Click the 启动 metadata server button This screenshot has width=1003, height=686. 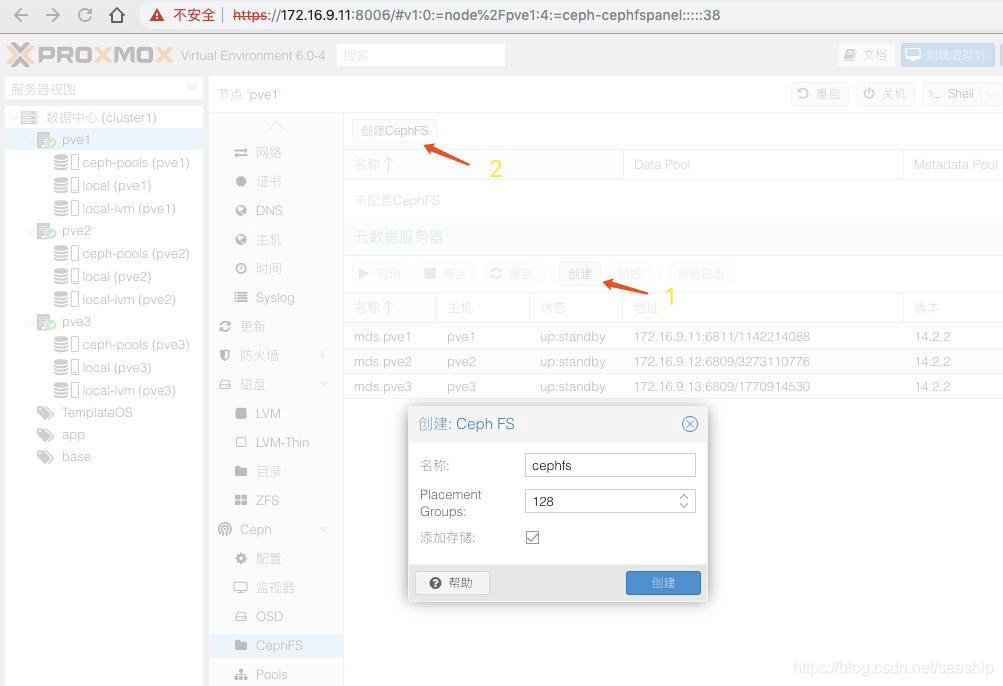[x=380, y=274]
